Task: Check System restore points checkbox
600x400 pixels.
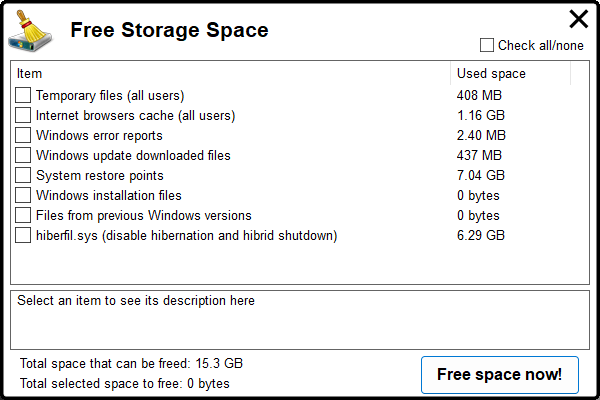Action: click(23, 175)
